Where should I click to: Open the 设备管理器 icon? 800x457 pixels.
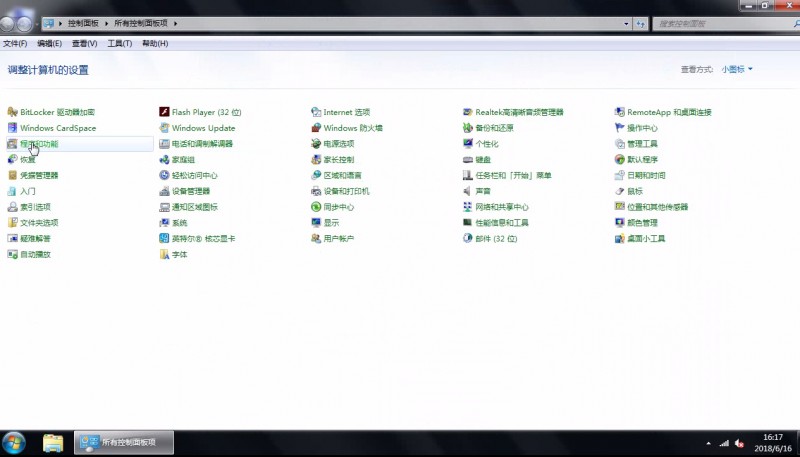point(164,191)
